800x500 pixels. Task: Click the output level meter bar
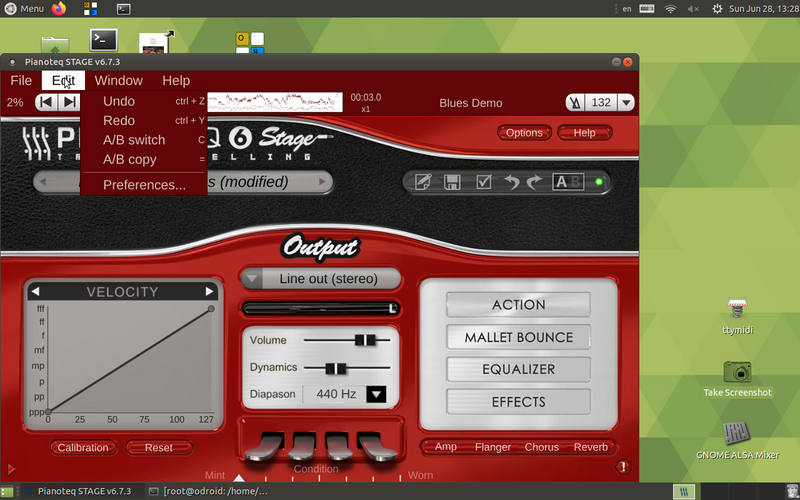coord(320,308)
